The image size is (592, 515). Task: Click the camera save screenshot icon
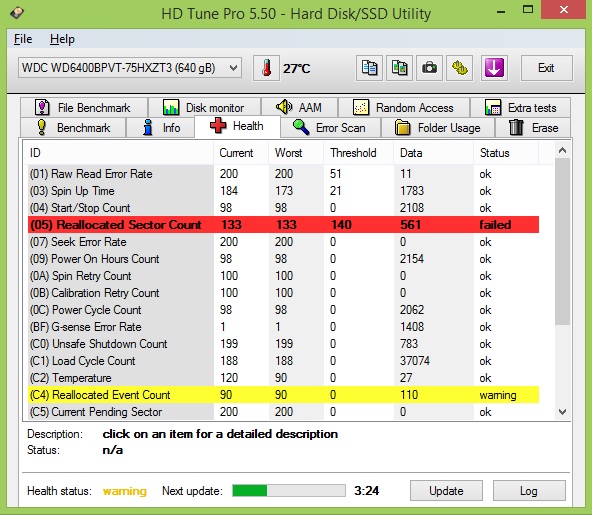tap(429, 68)
